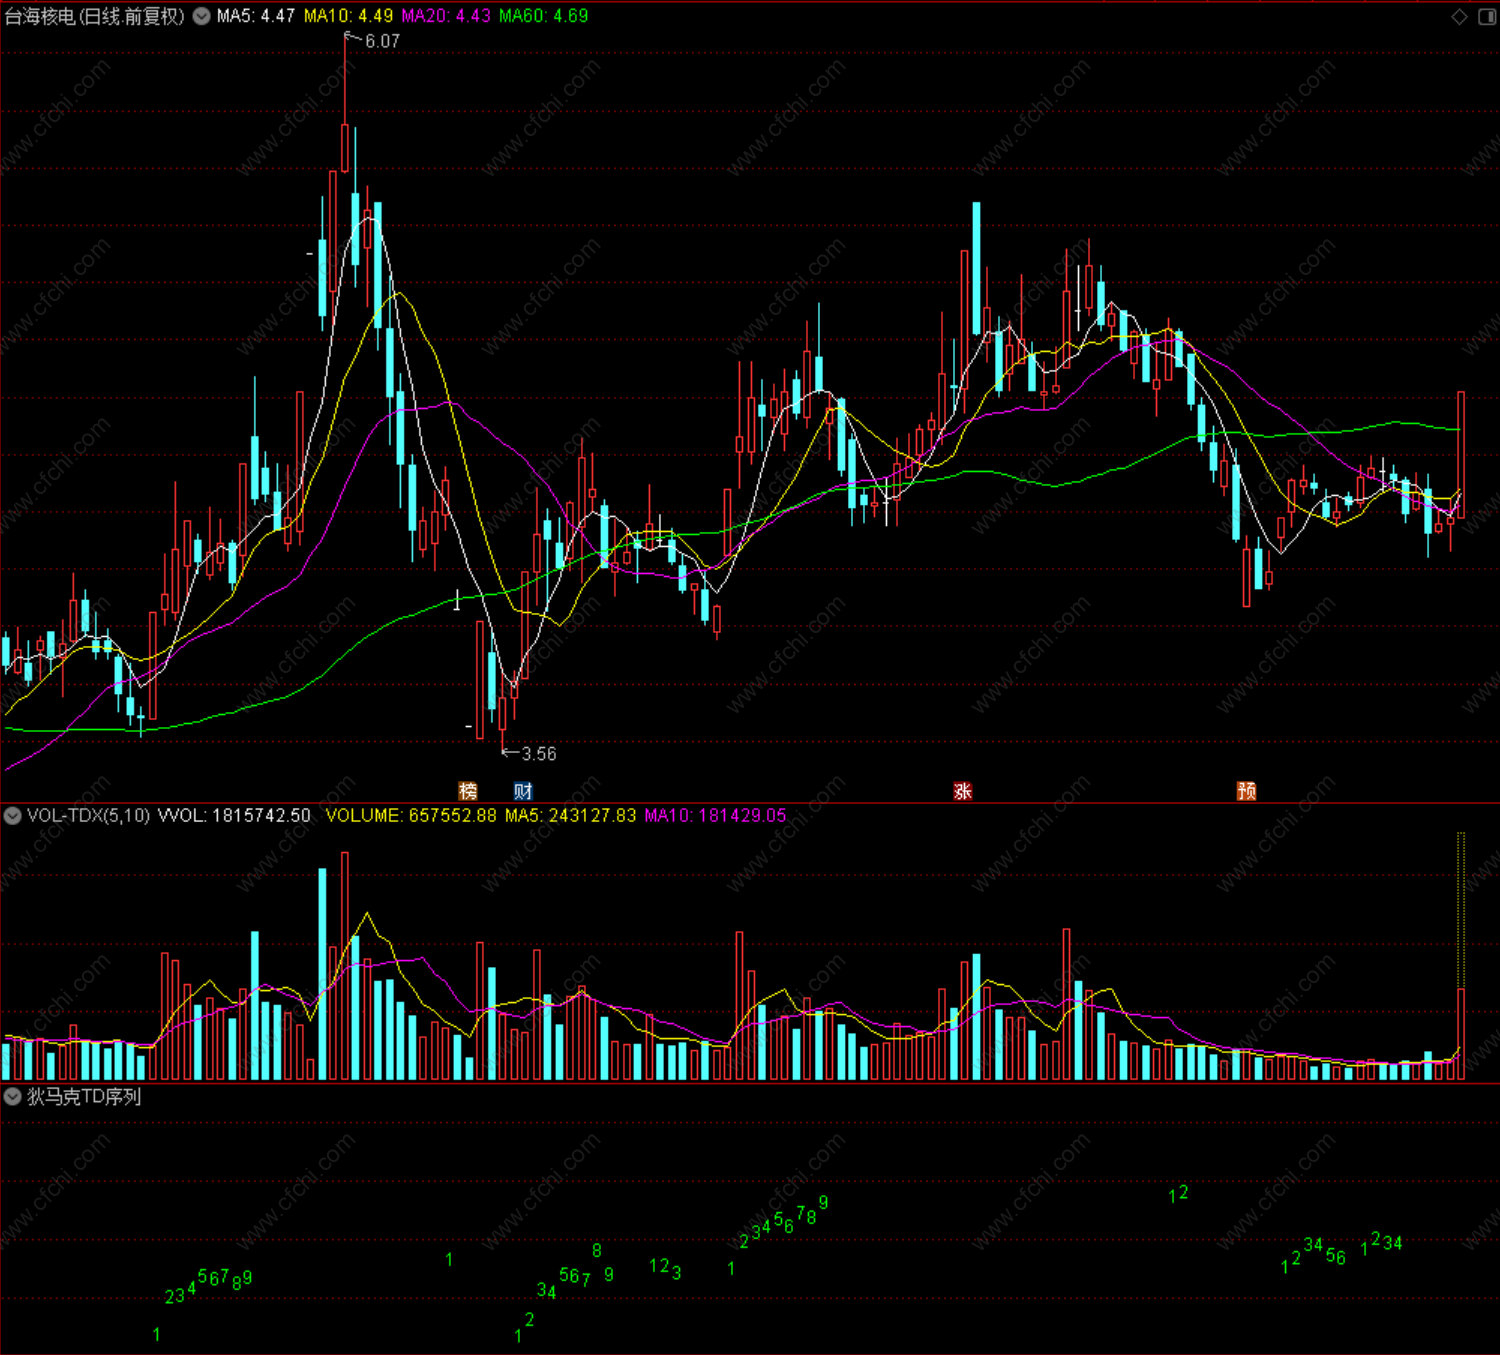Click the MA5: 4.47 price label
This screenshot has height=1355, width=1500.
[256, 16]
